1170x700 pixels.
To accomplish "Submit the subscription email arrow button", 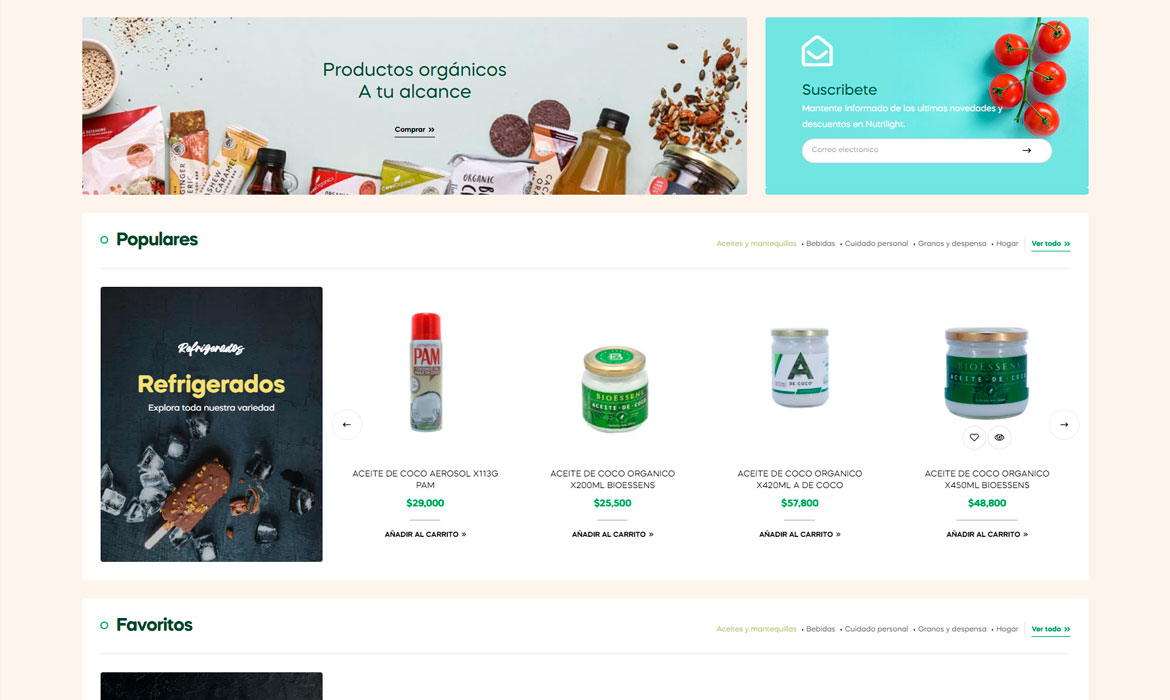I will [x=1027, y=150].
